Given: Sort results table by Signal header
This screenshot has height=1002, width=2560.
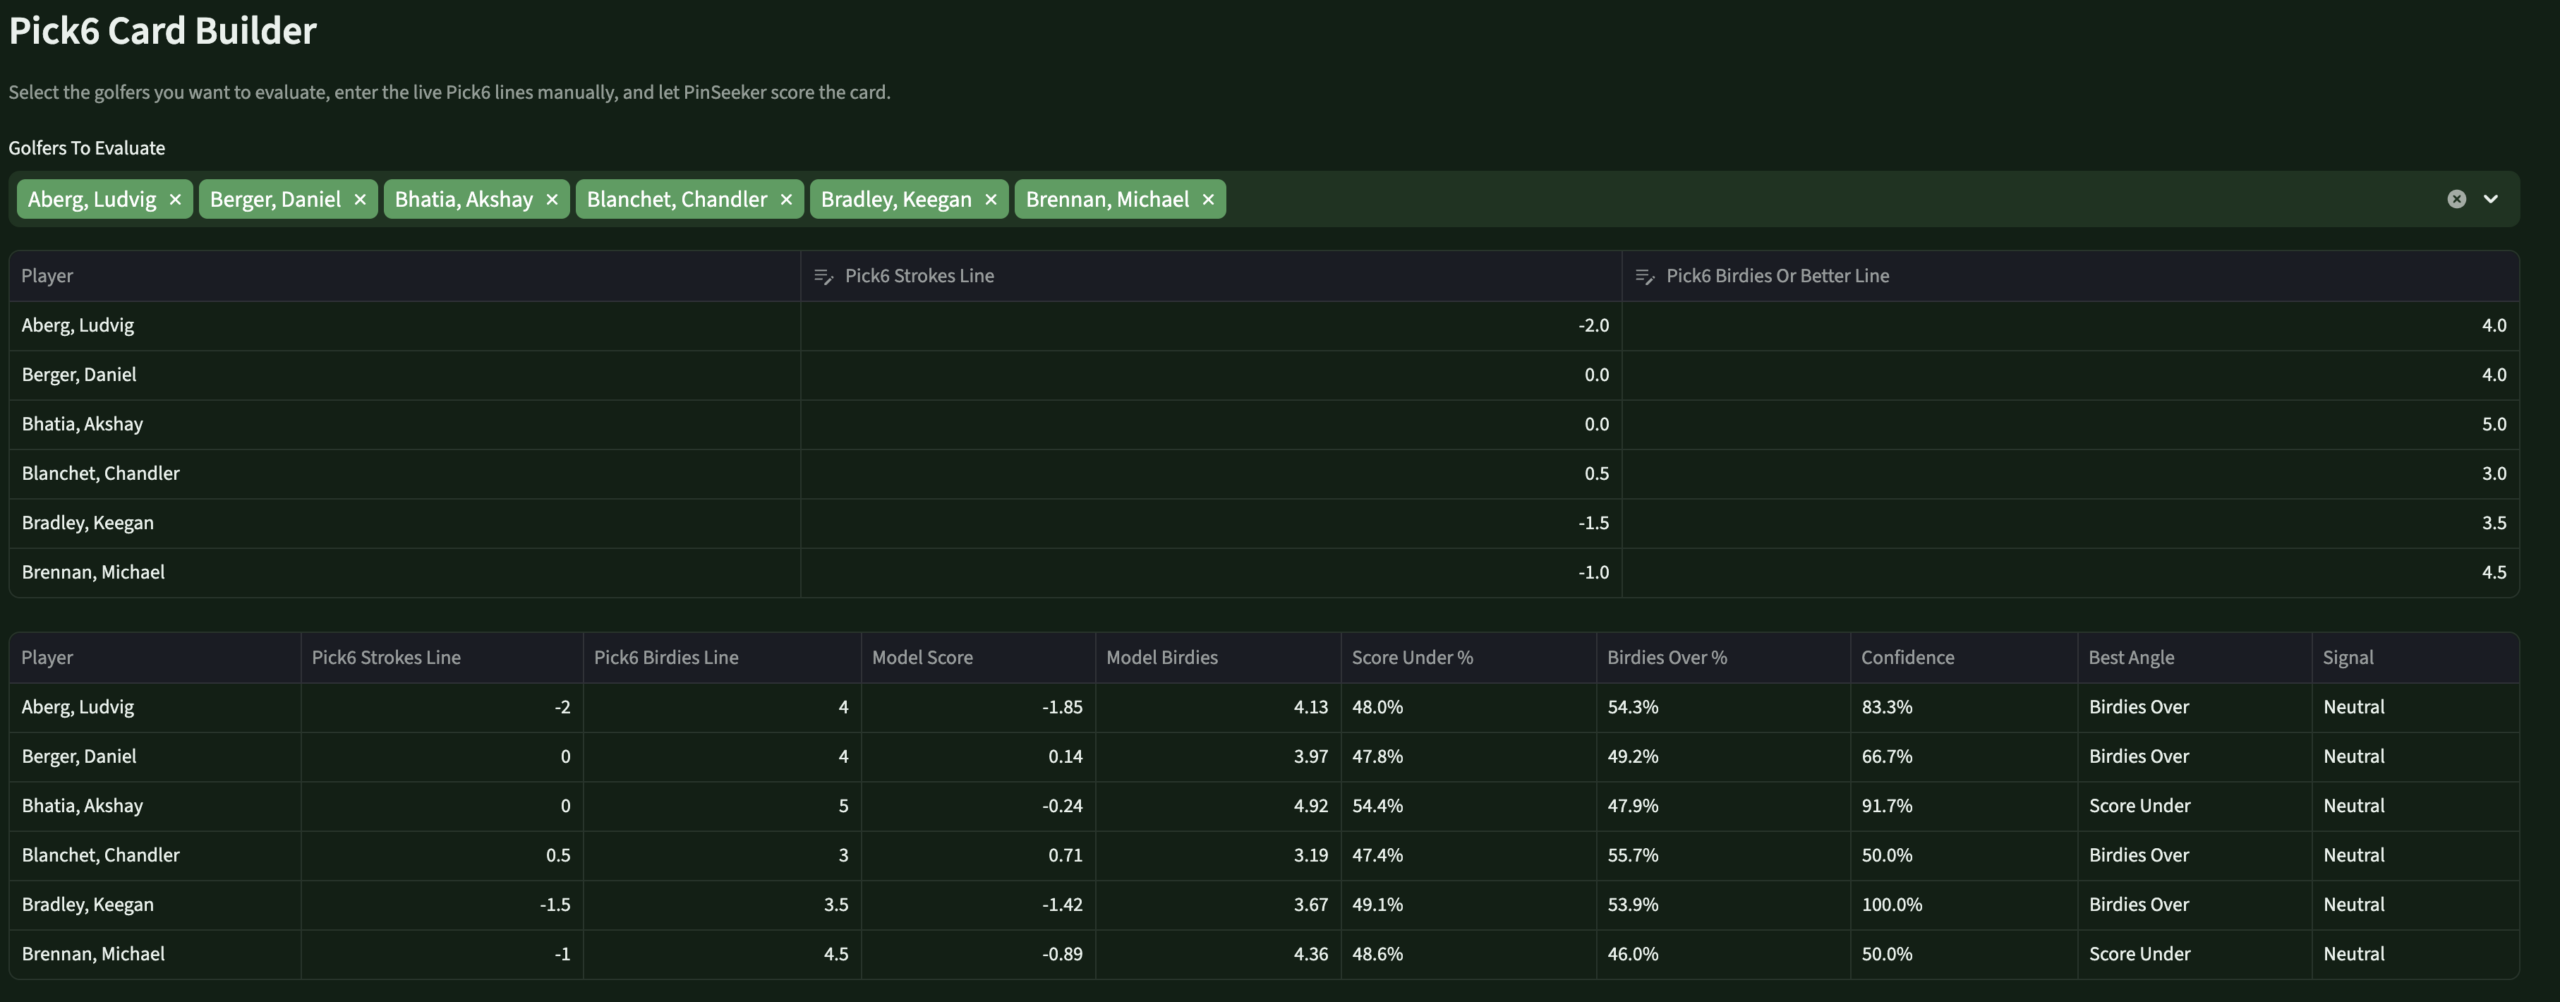Looking at the screenshot, I should click(2348, 657).
